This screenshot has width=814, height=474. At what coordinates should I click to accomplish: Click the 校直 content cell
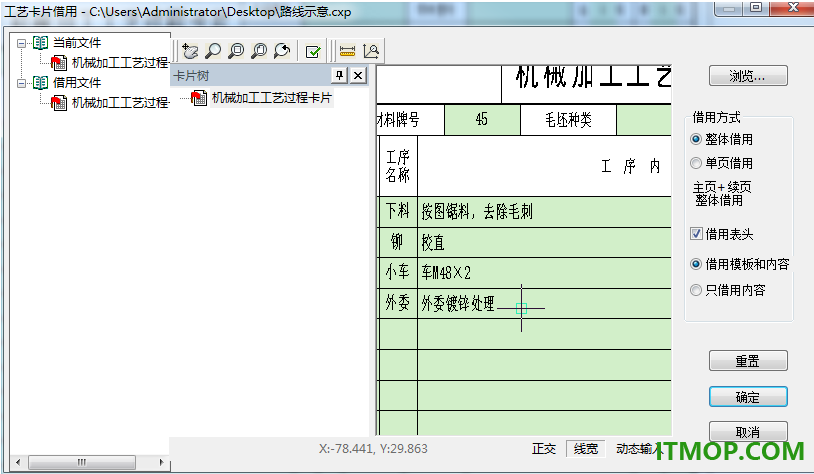point(545,242)
